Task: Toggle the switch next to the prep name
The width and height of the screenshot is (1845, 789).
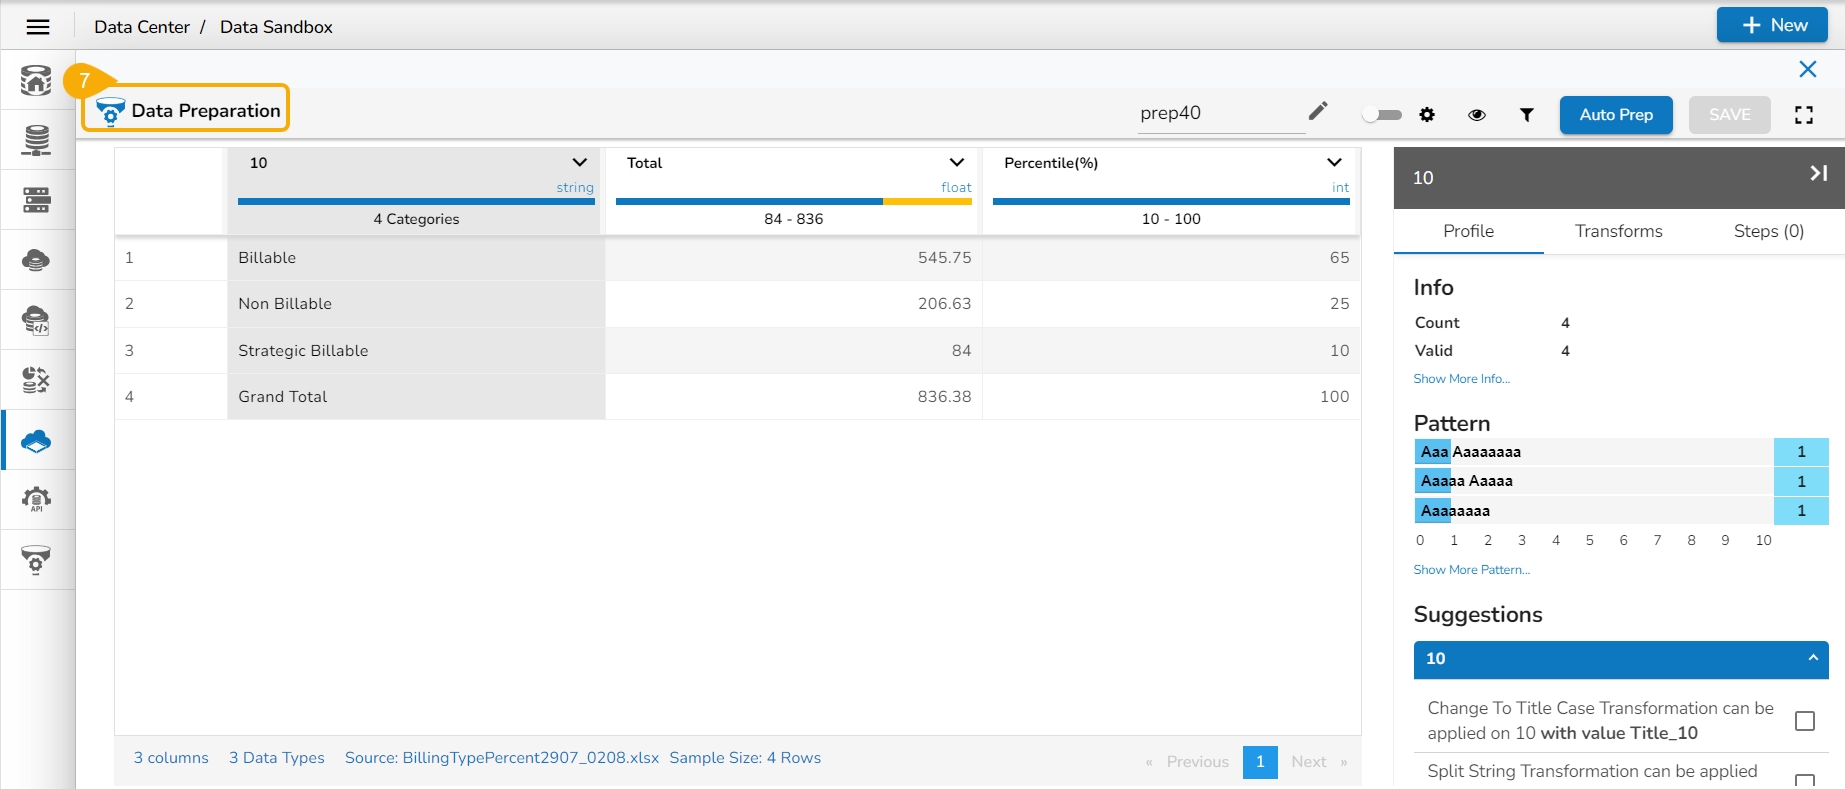Action: point(1382,115)
